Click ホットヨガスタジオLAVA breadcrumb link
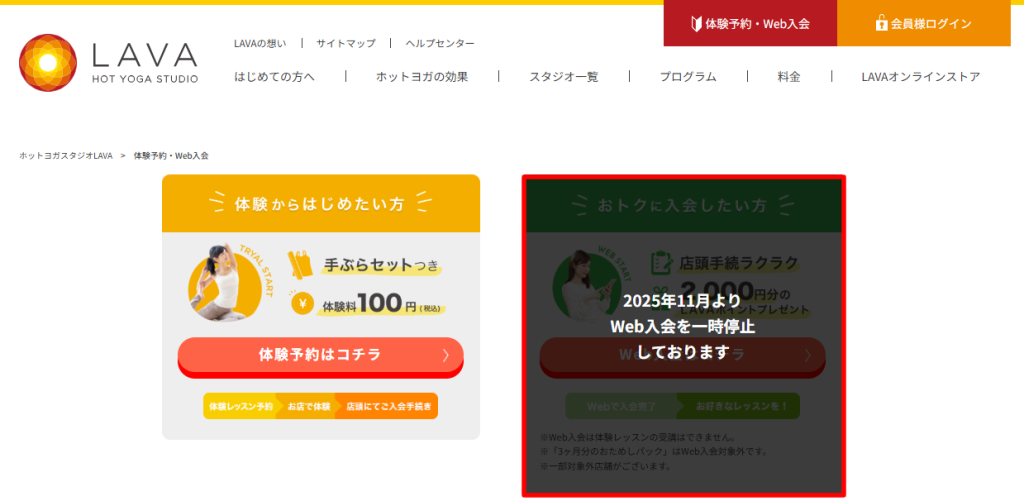Viewport: 1024px width, 501px height. click(65, 155)
